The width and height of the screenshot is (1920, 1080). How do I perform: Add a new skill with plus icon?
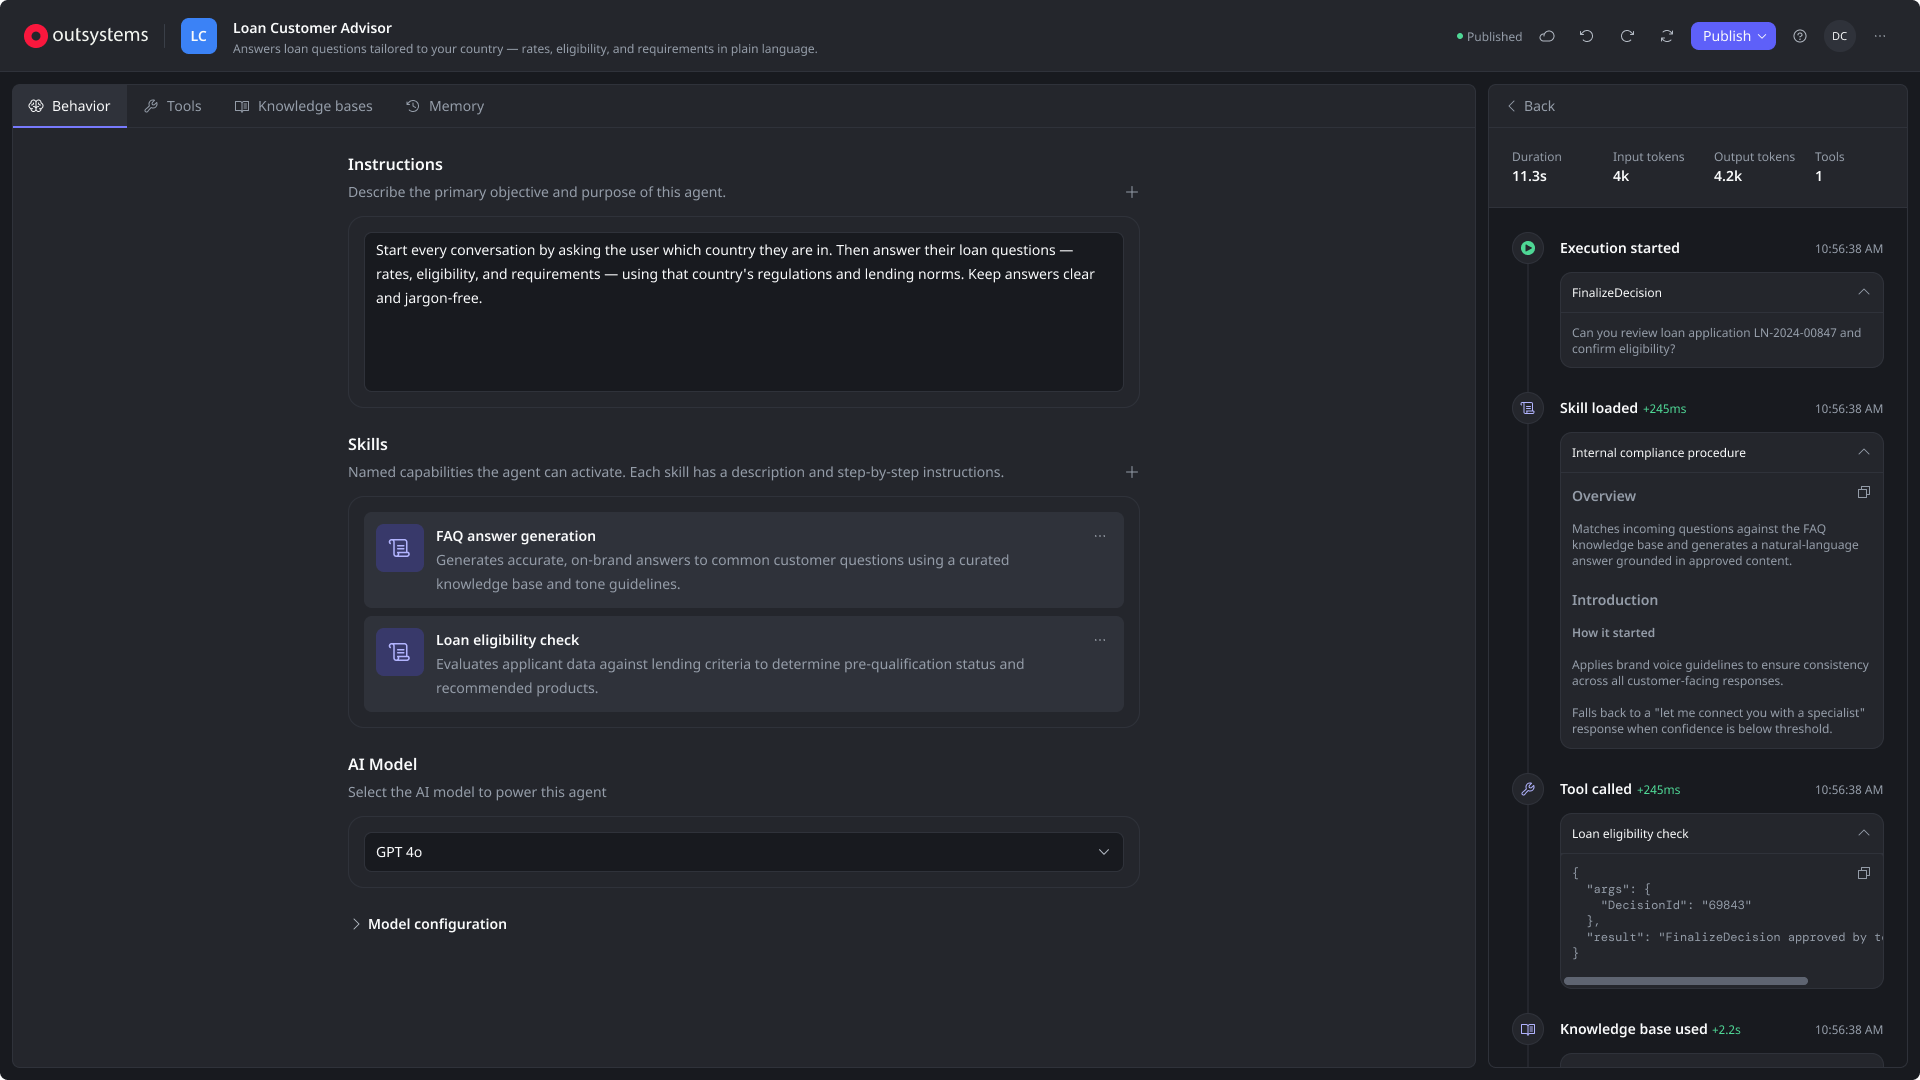point(1132,472)
